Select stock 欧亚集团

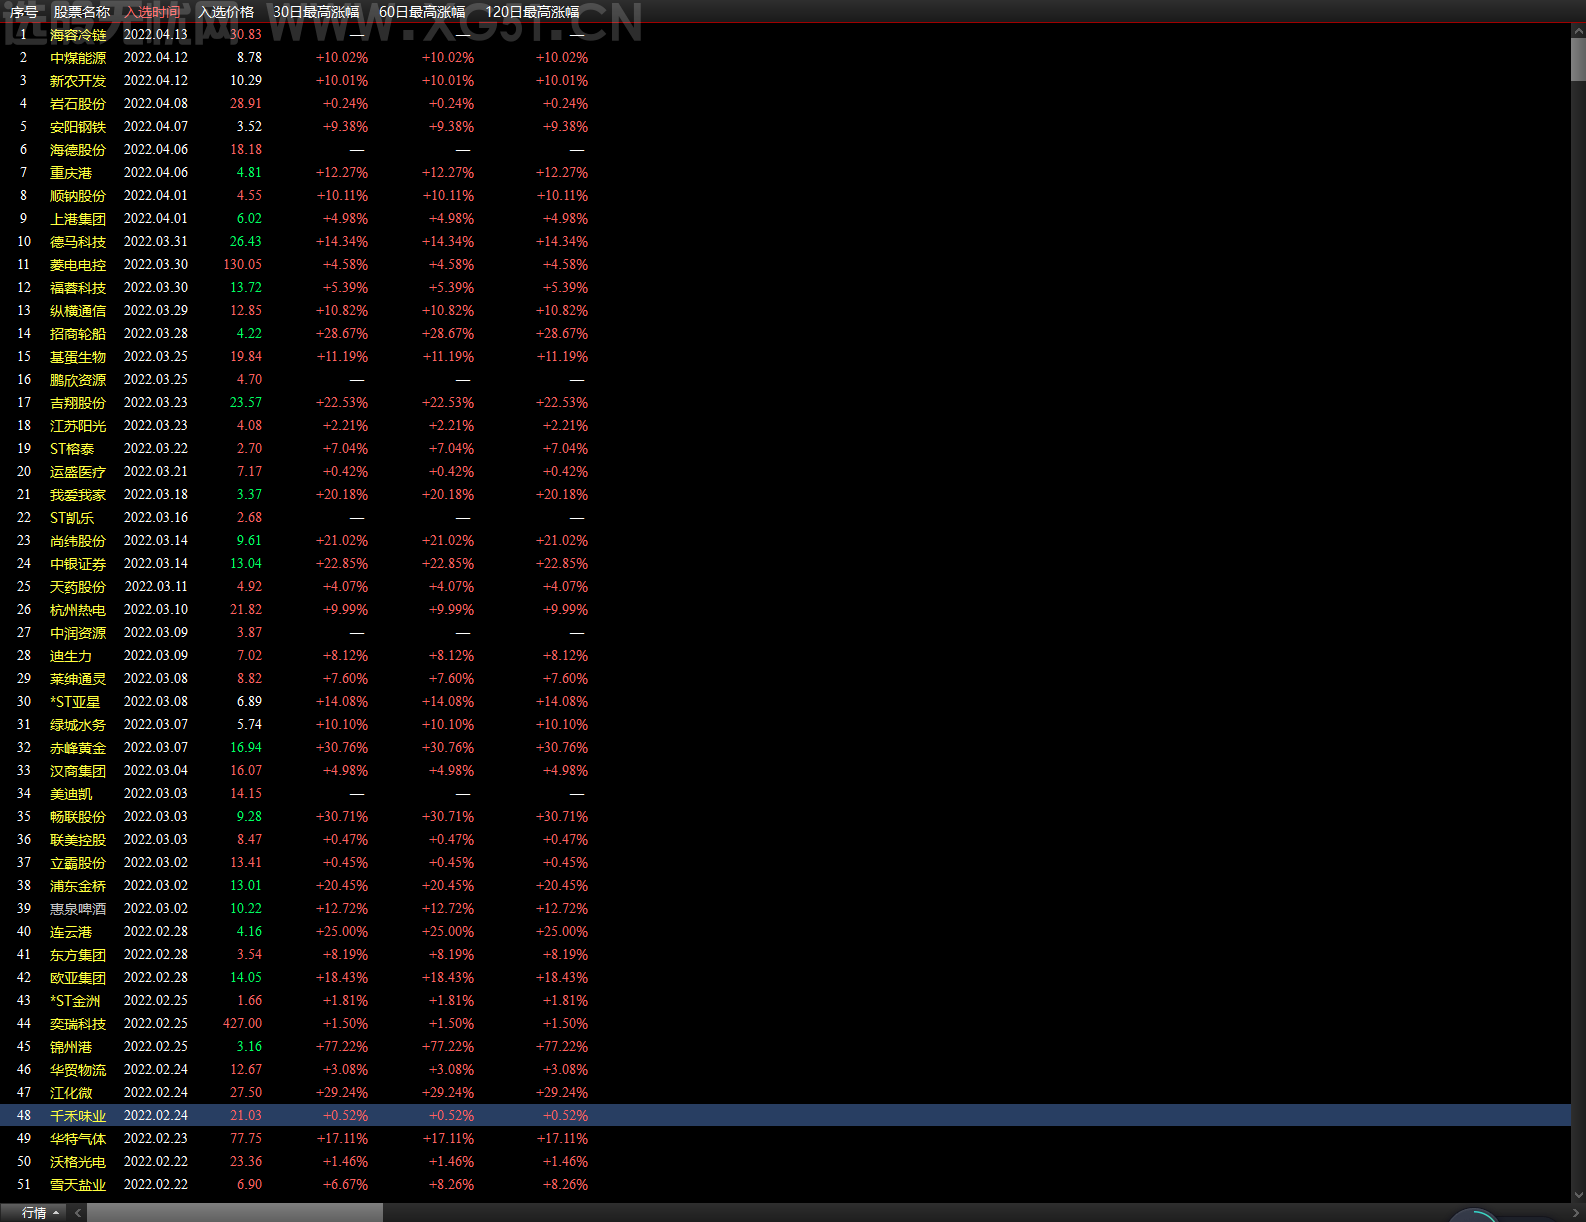pyautogui.click(x=78, y=978)
